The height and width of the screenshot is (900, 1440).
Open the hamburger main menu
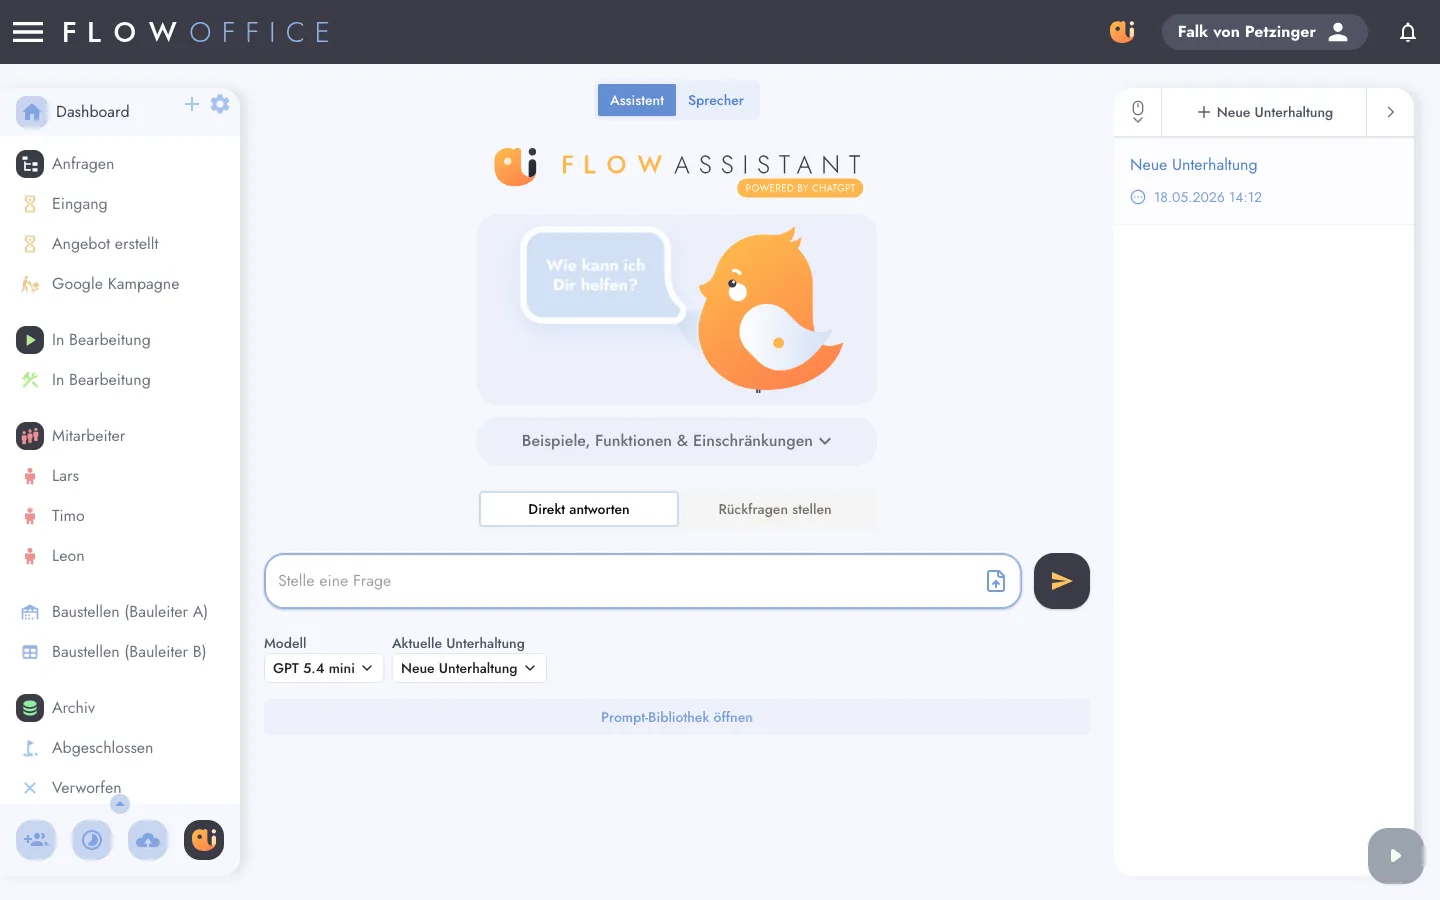pos(28,32)
